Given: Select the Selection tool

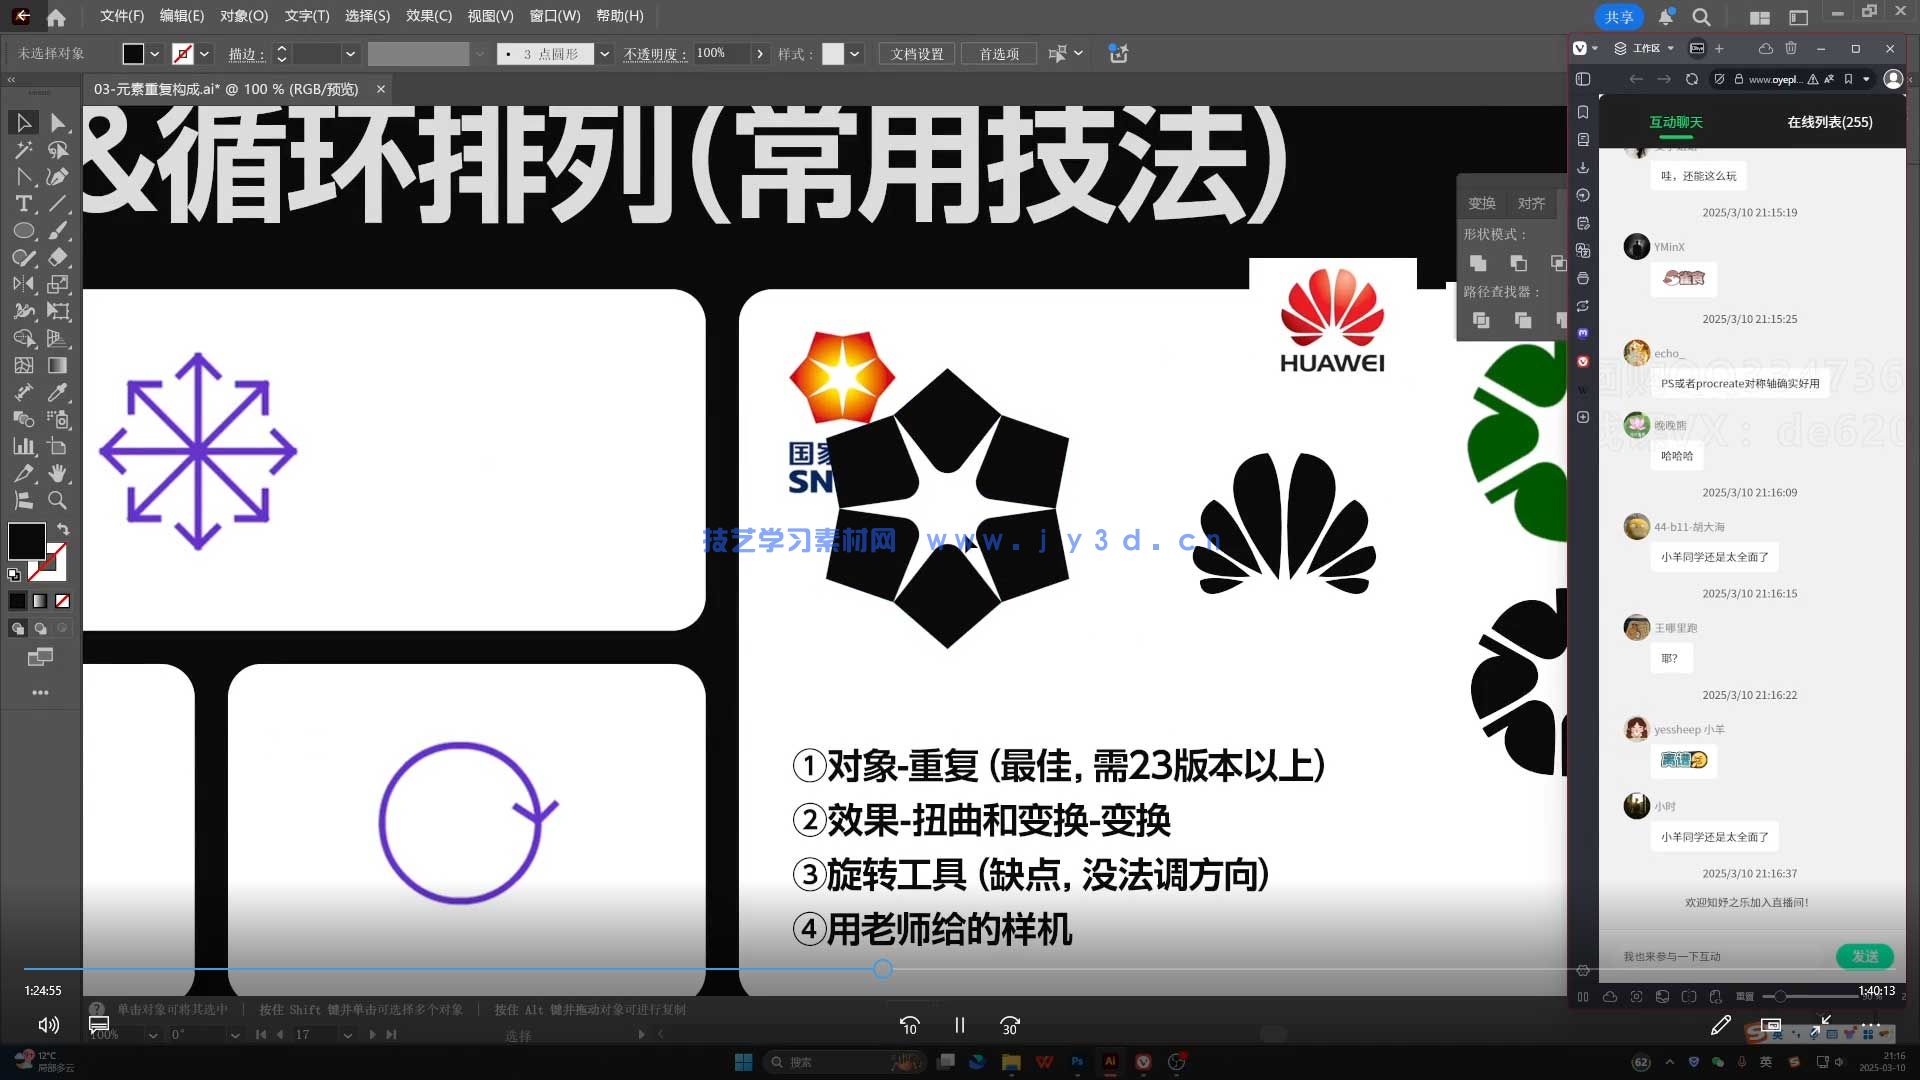Looking at the screenshot, I should [x=24, y=122].
